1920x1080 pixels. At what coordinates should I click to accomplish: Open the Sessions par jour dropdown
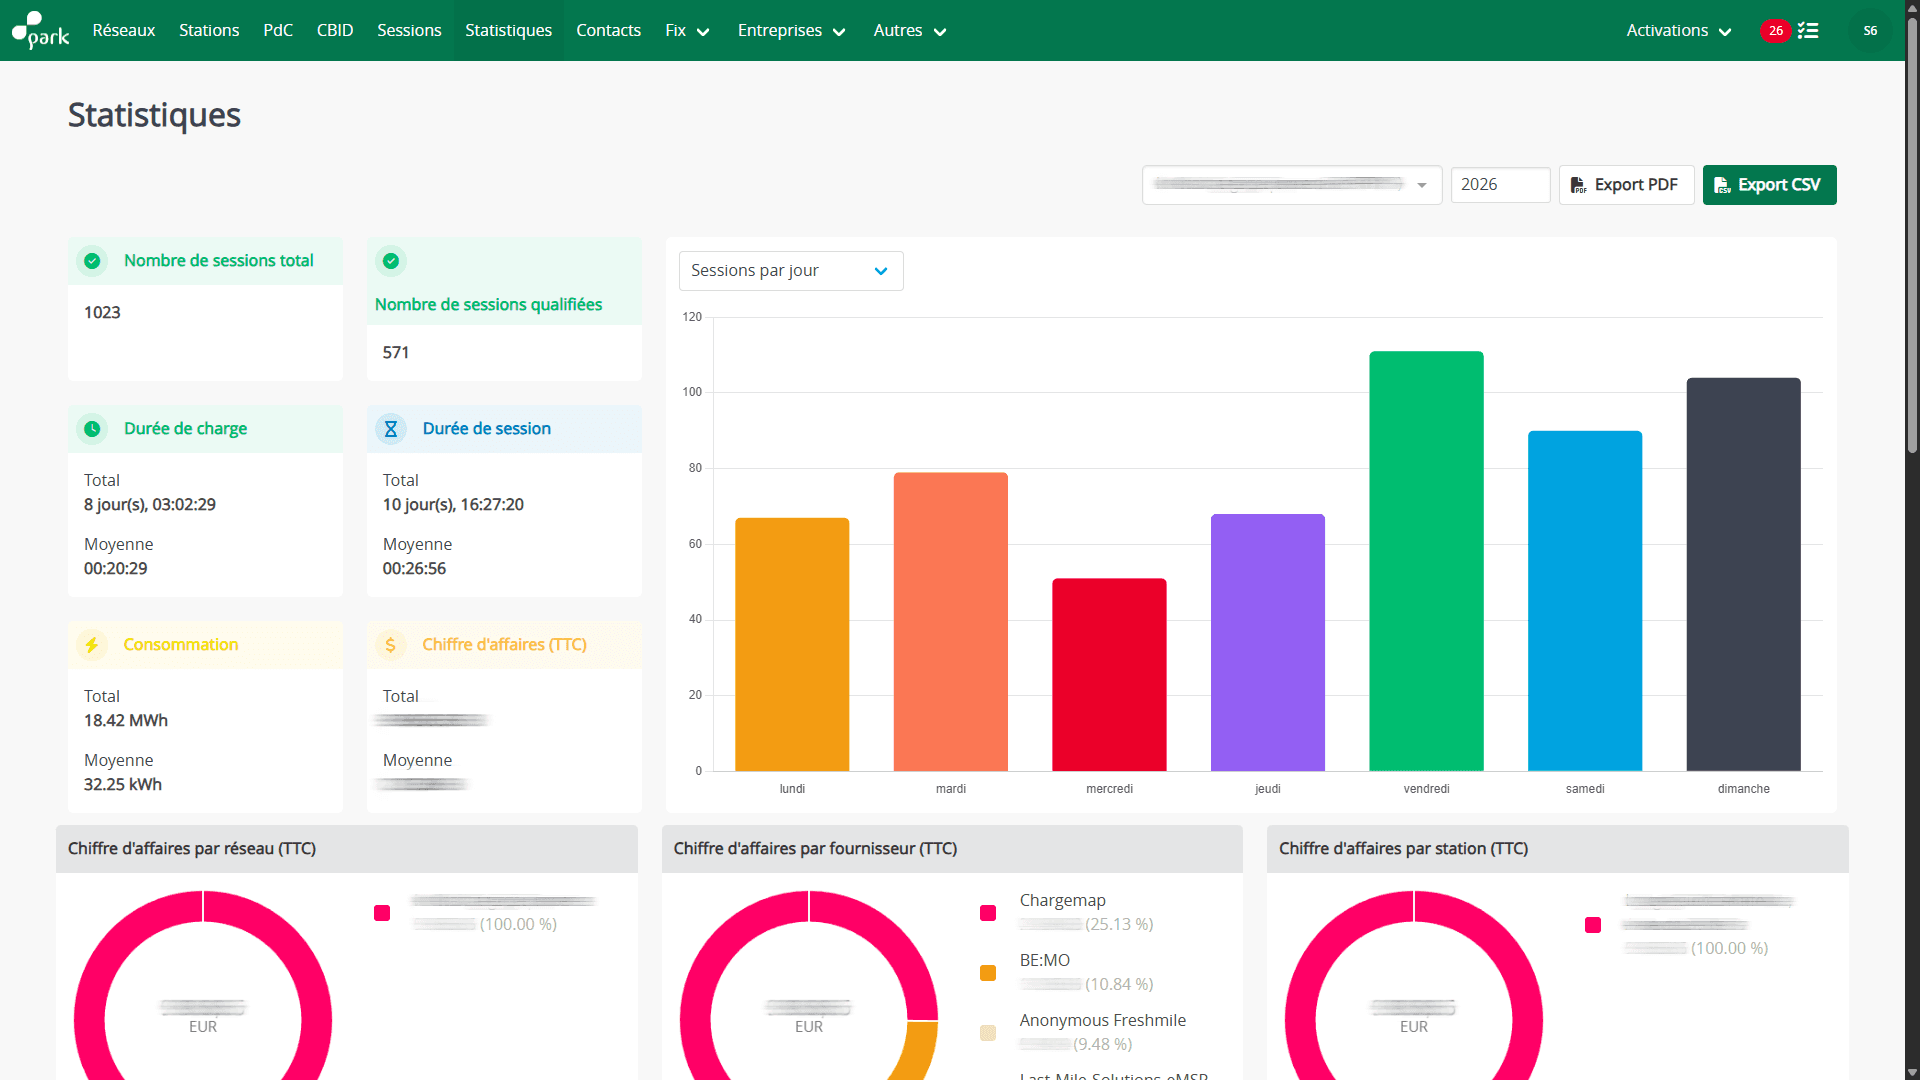[790, 271]
